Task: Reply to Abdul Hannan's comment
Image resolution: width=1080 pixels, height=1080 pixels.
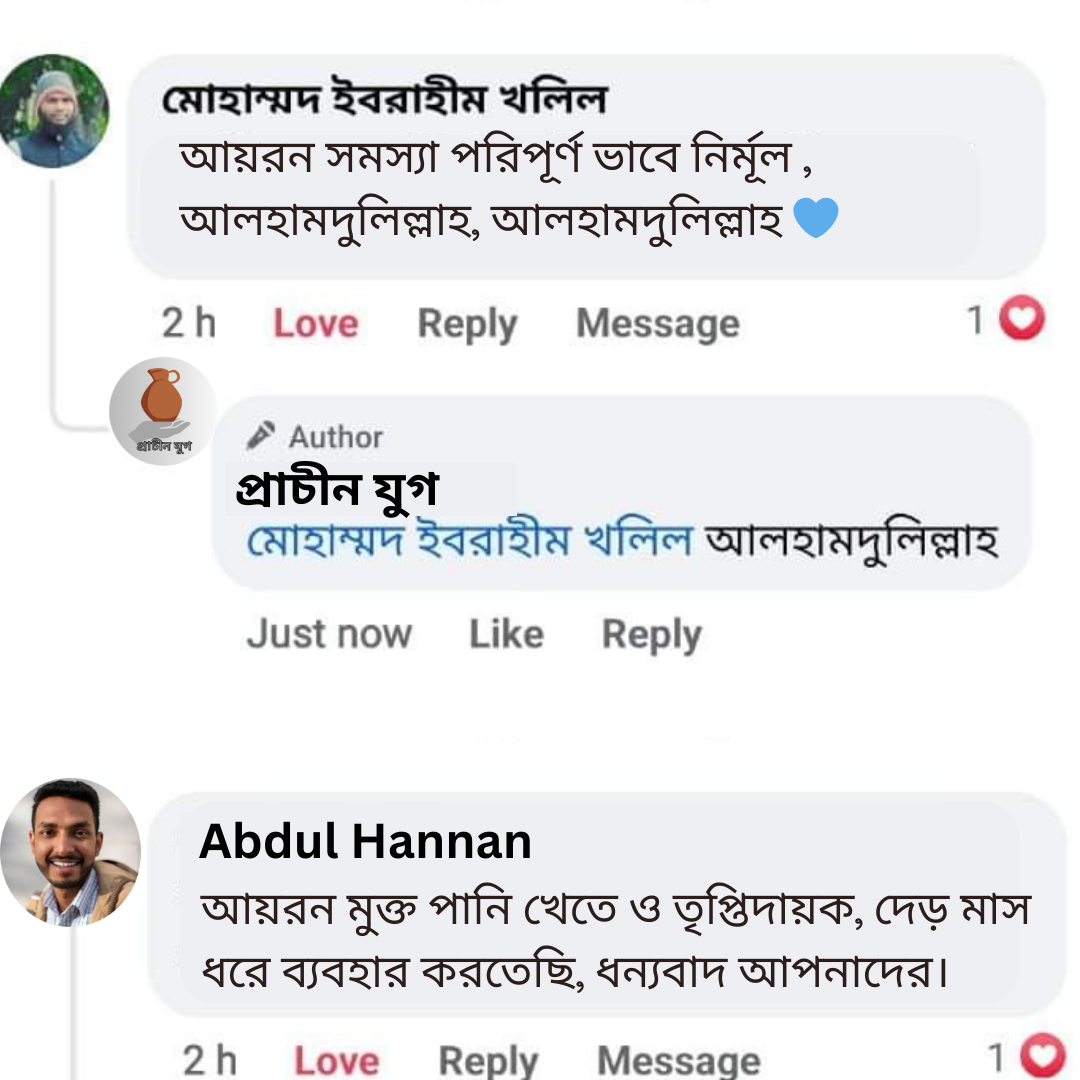Action: point(488,1060)
